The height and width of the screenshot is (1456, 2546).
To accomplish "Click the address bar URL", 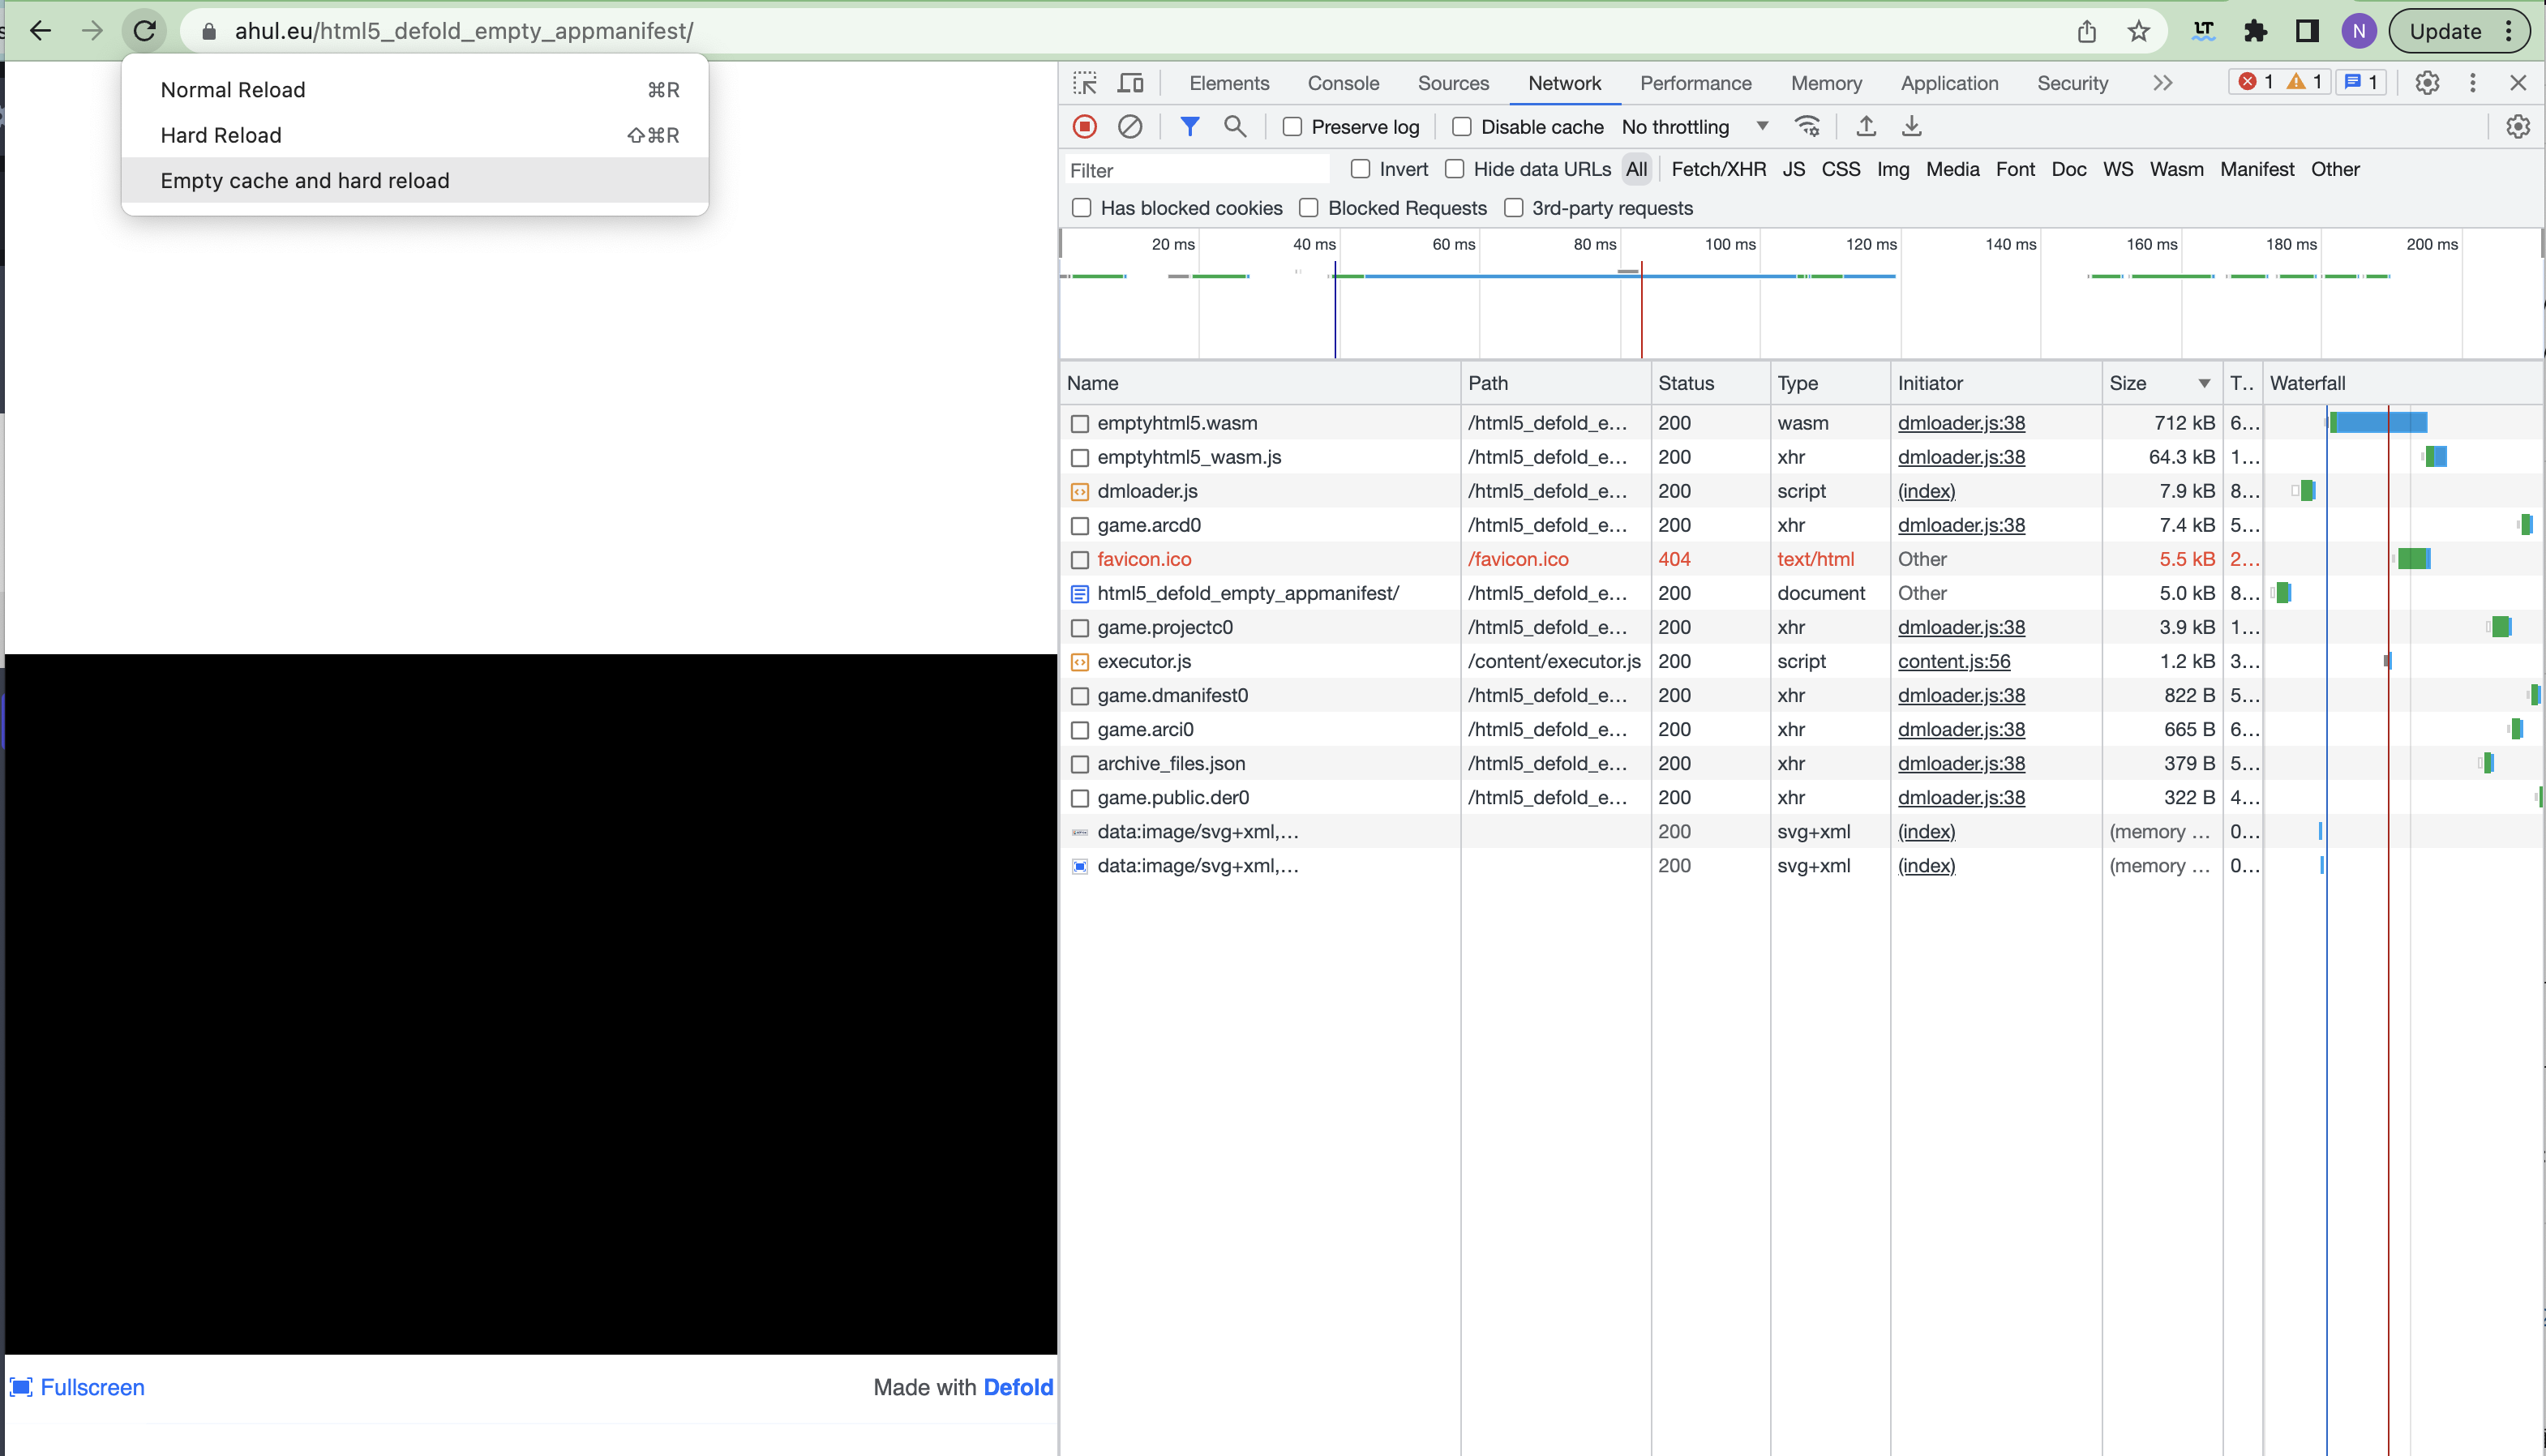I will (x=464, y=31).
